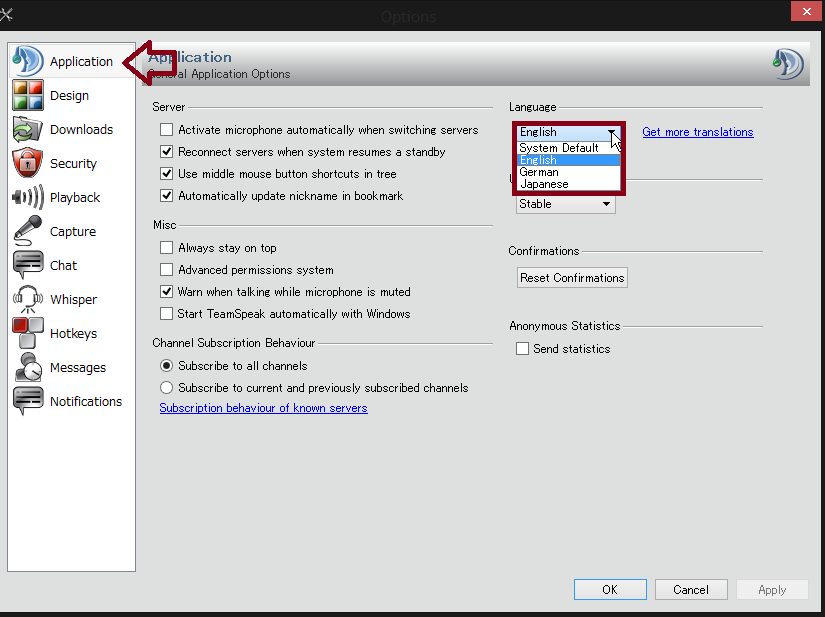This screenshot has width=825, height=617.
Task: Enable Advanced permissions system
Action: pos(166,270)
